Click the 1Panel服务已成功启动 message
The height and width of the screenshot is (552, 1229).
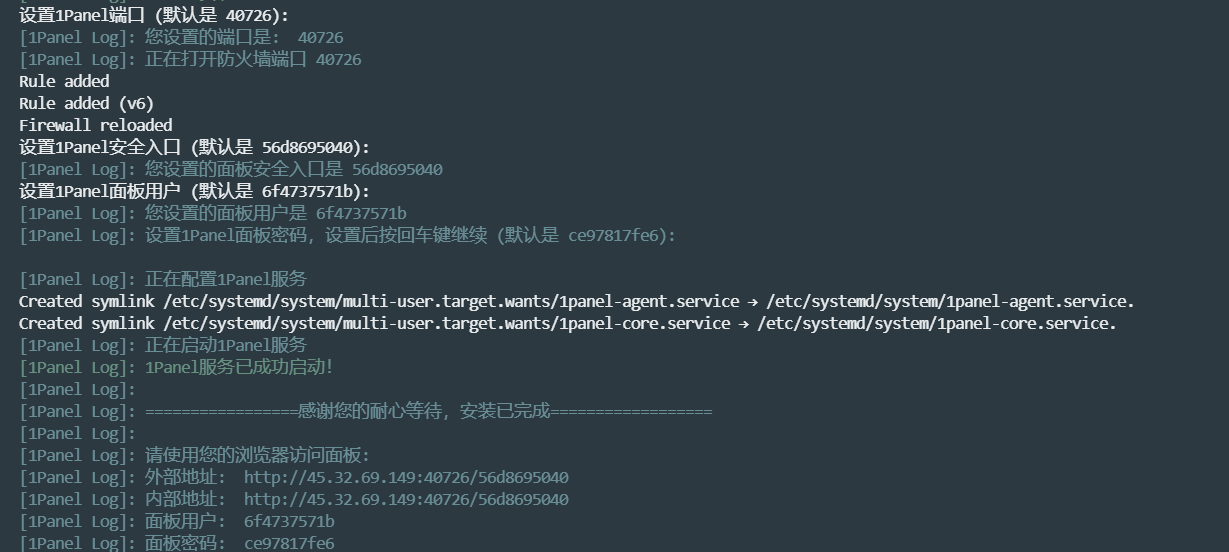pos(239,367)
